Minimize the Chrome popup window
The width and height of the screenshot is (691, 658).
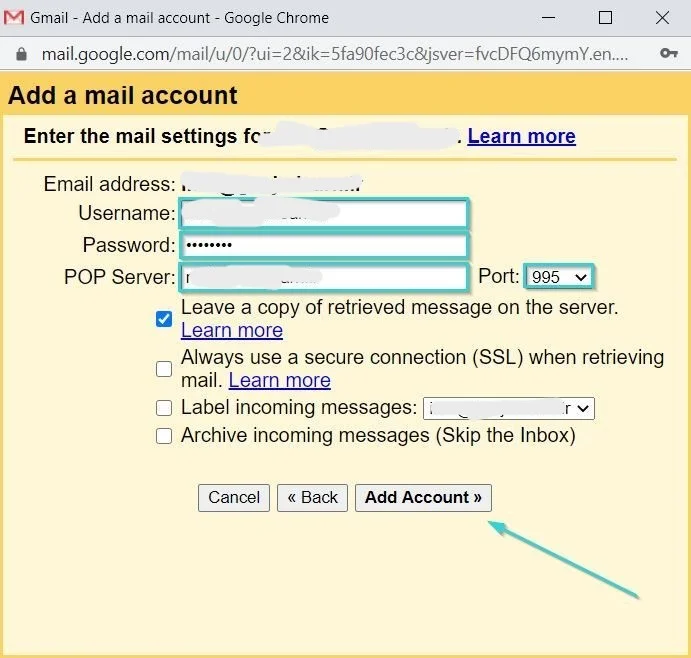click(x=548, y=18)
